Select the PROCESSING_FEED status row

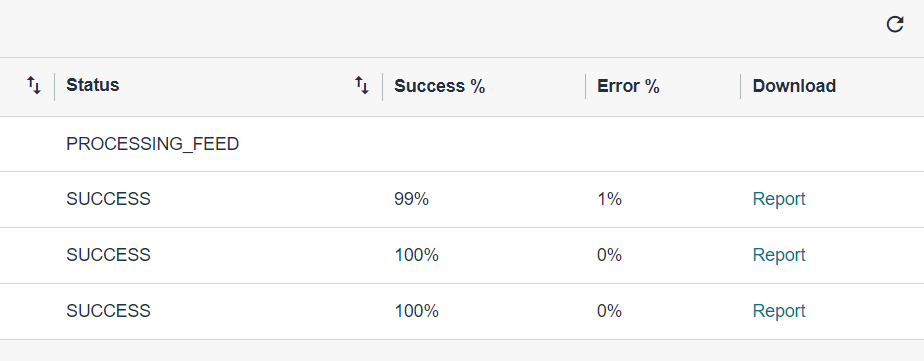click(462, 144)
